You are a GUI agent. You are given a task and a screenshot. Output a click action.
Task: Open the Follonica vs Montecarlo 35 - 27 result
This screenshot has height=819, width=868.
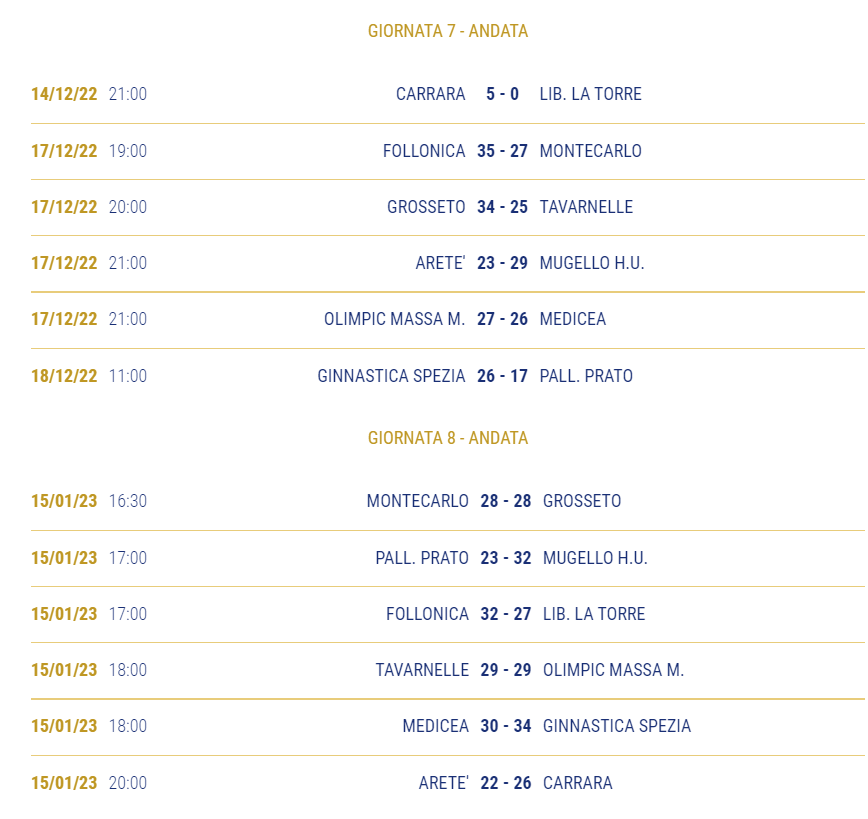(x=502, y=151)
